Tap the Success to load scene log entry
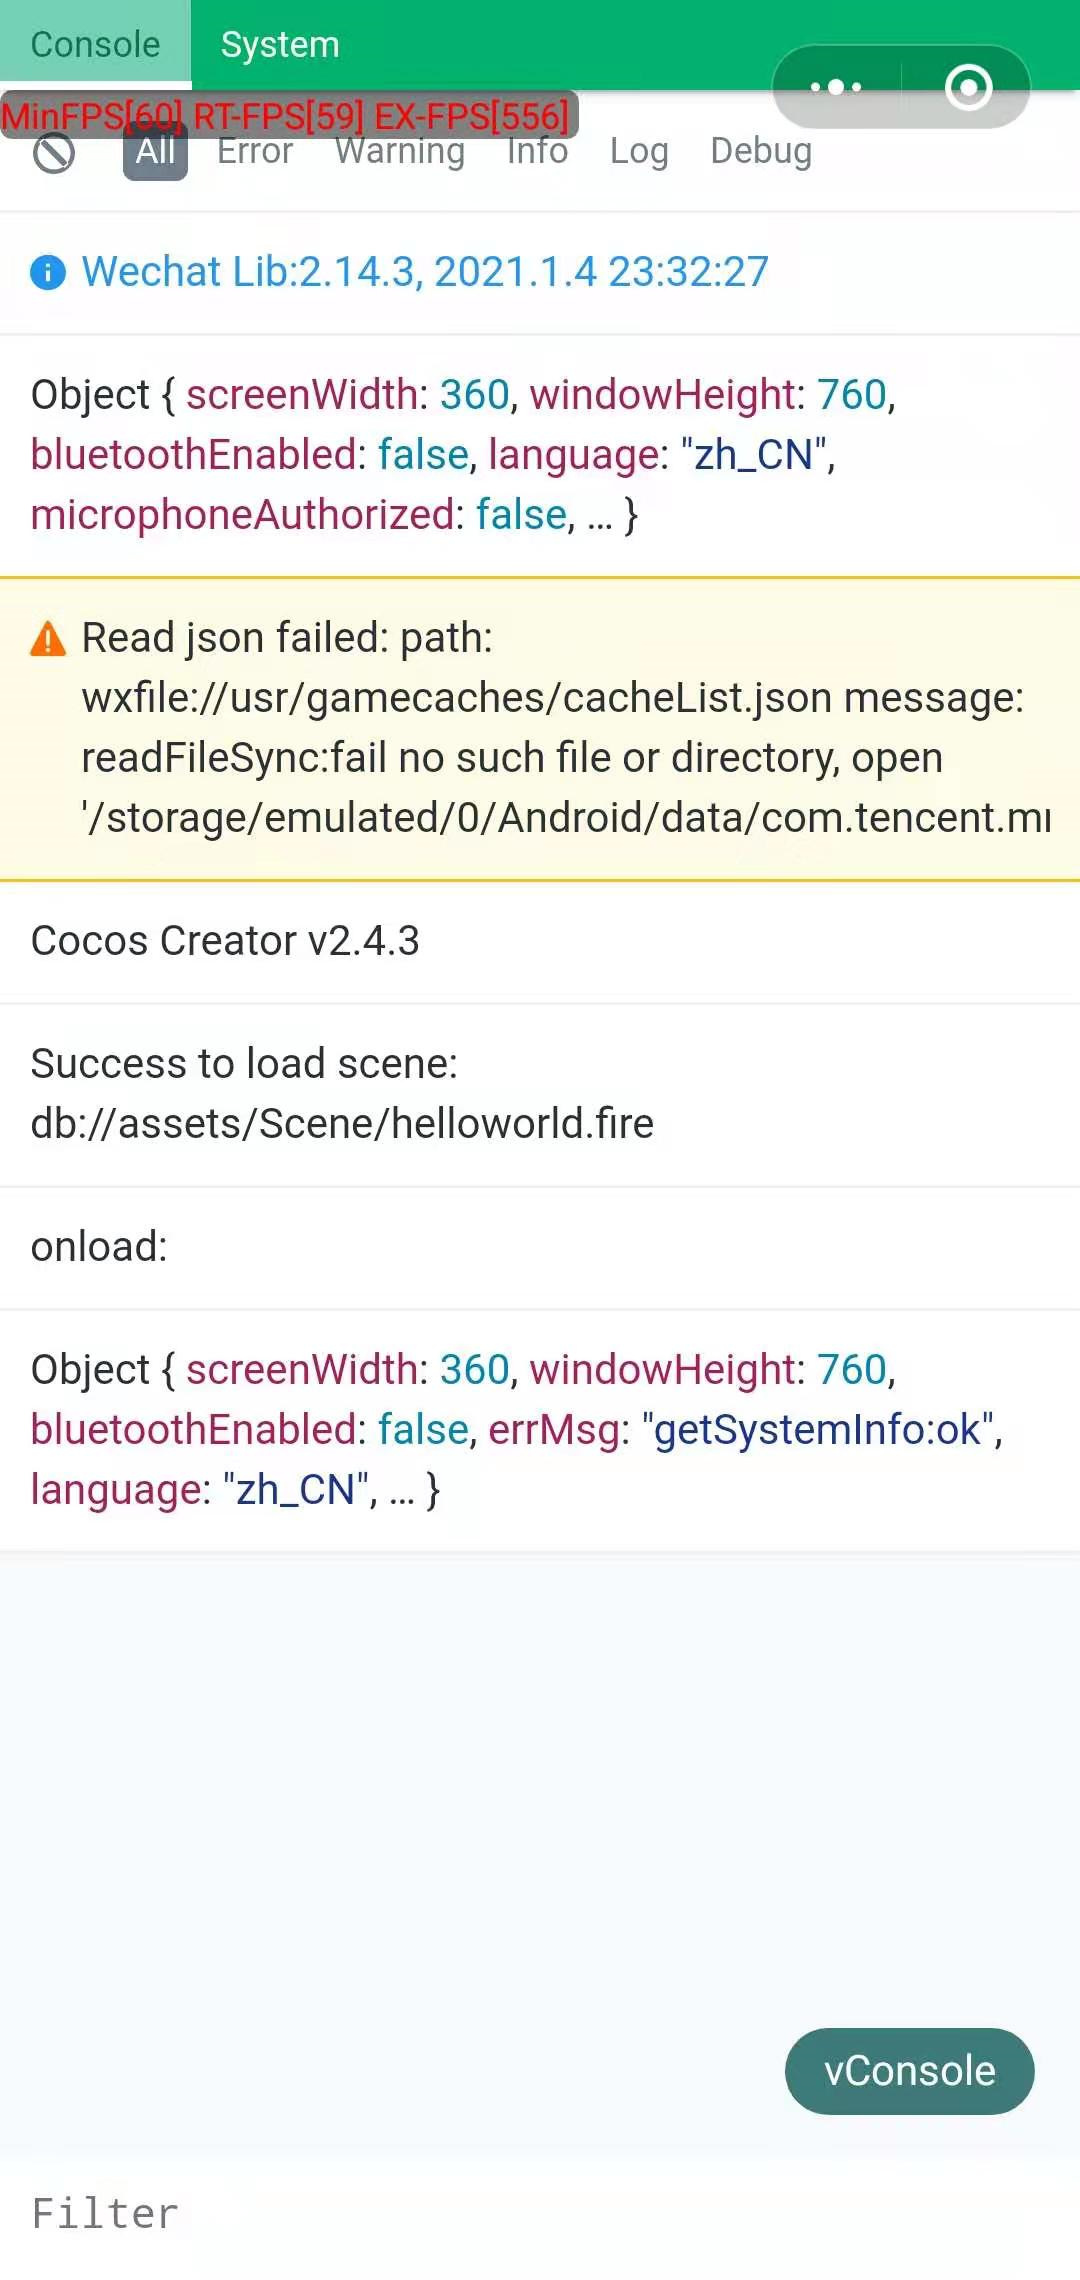The height and width of the screenshot is (2280, 1080). pos(342,1094)
